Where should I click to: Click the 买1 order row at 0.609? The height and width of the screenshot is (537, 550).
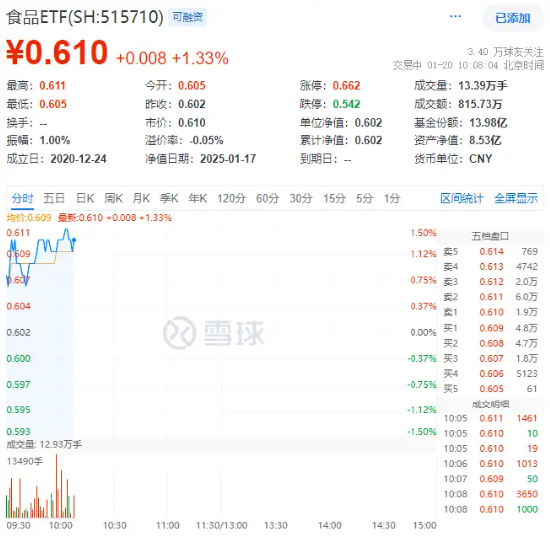[x=490, y=328]
